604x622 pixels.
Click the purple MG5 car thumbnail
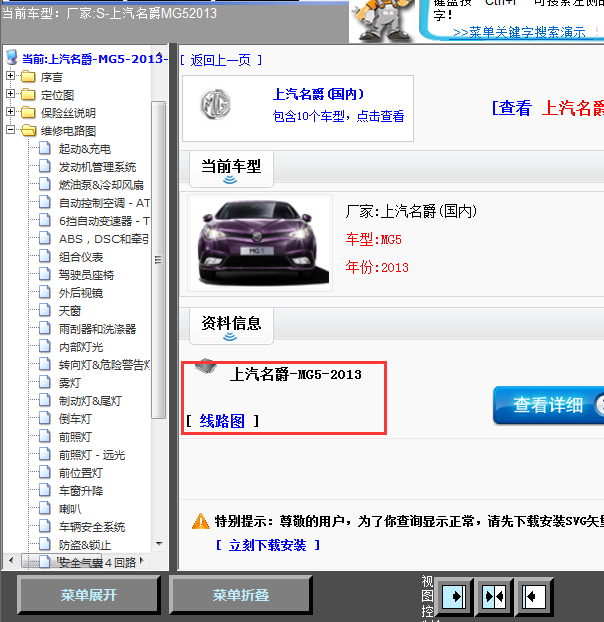(260, 243)
